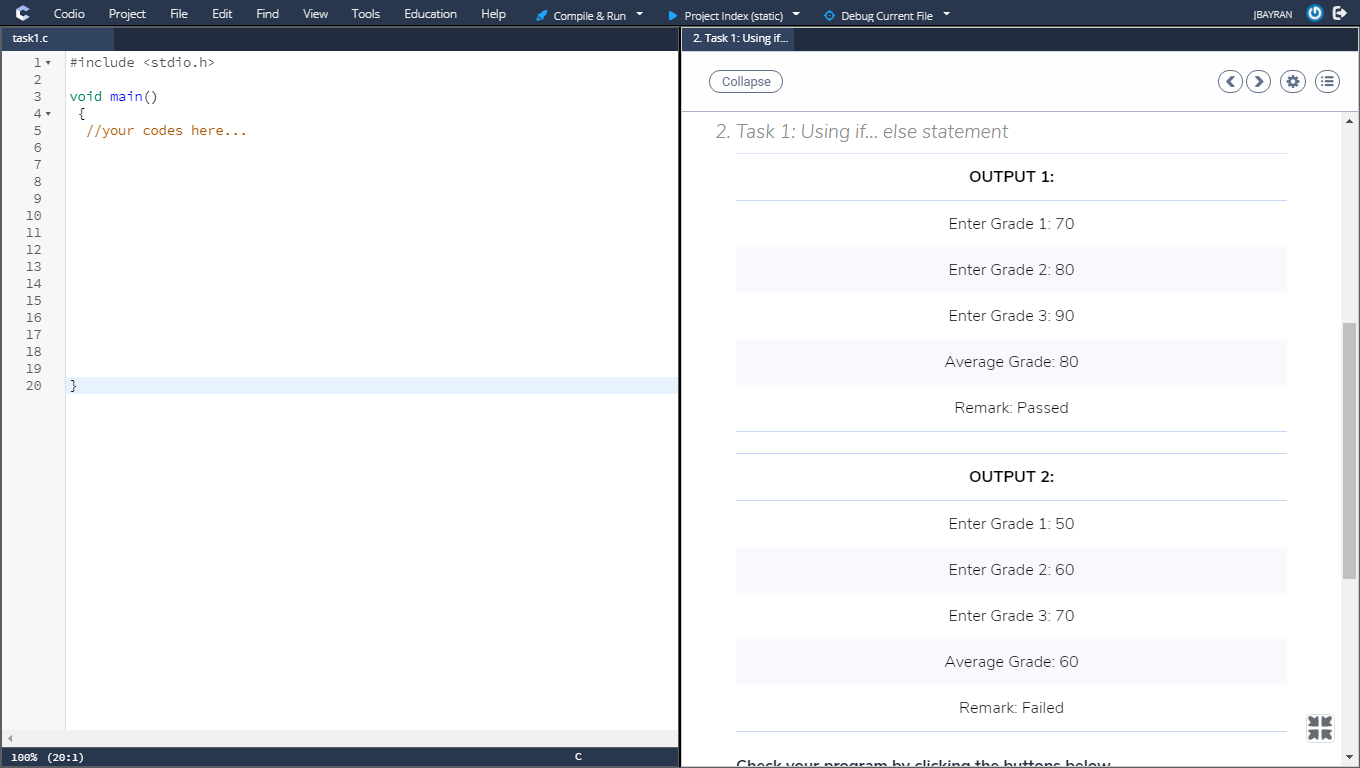Click the exit fullscreen arrows icon
The image size is (1360, 768).
coord(1319,728)
